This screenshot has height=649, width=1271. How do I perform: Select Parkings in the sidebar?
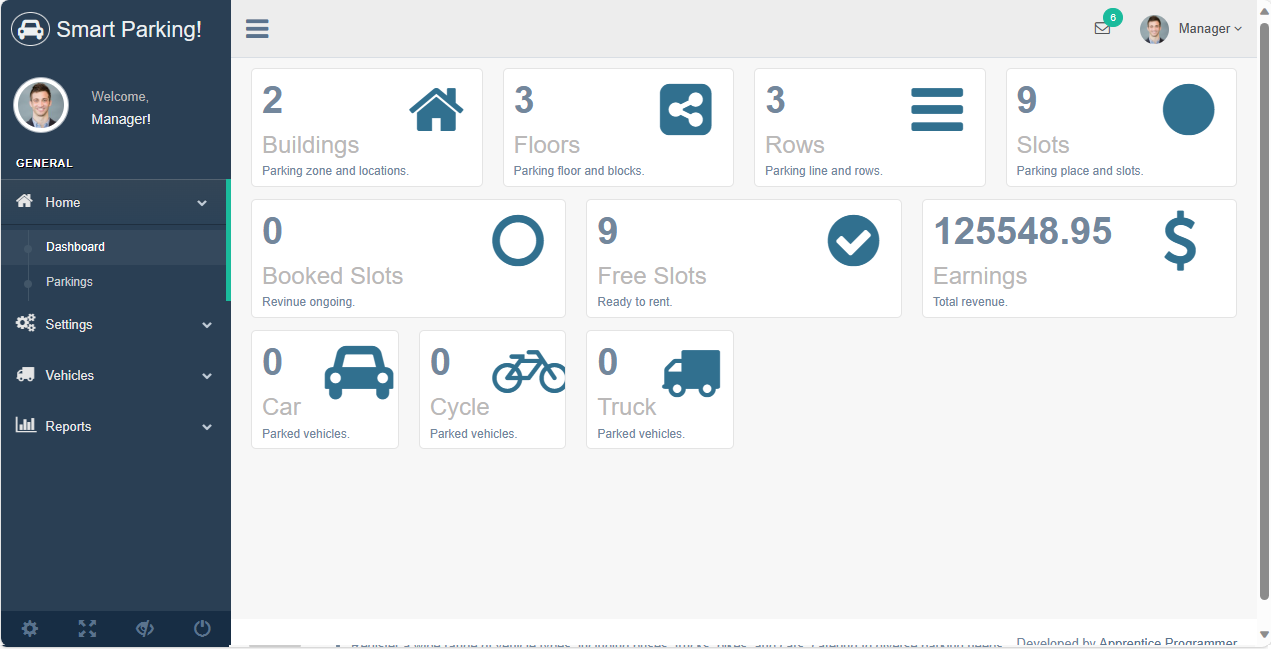(x=69, y=282)
